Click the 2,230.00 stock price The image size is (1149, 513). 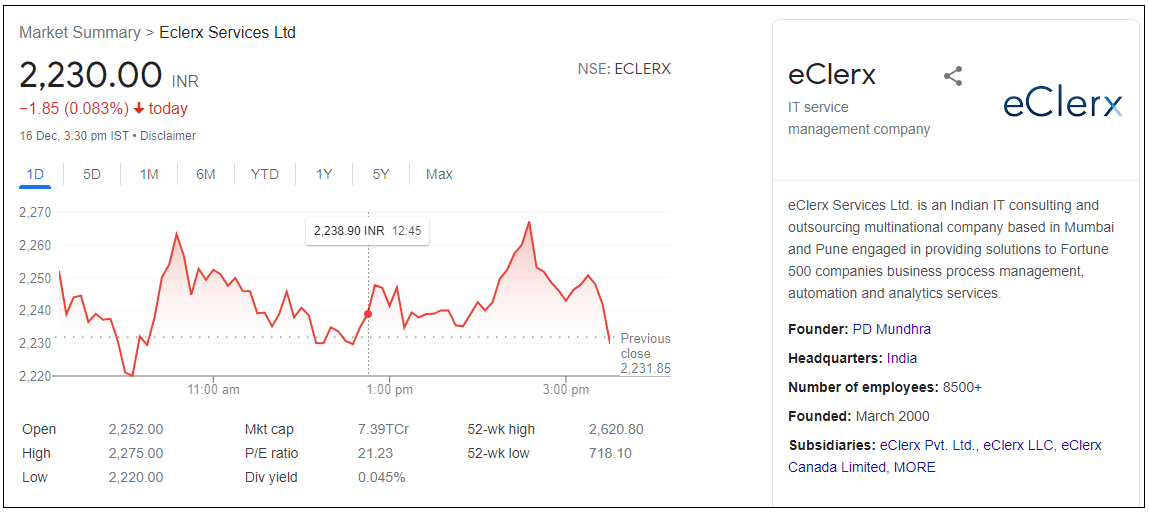[91, 75]
